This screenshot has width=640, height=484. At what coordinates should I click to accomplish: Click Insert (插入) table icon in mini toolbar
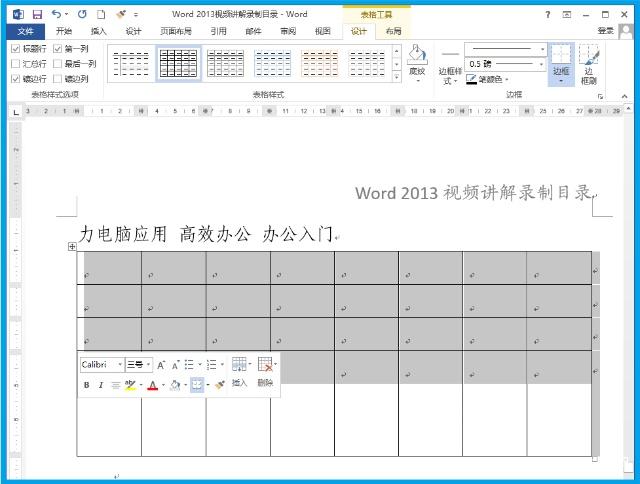point(239,372)
